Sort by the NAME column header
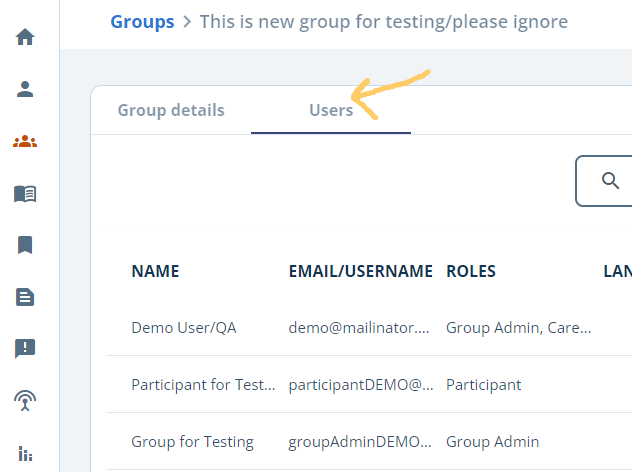632x472 pixels. click(155, 271)
